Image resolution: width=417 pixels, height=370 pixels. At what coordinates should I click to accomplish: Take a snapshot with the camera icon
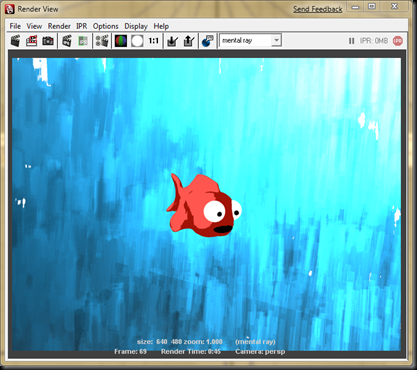click(x=48, y=41)
